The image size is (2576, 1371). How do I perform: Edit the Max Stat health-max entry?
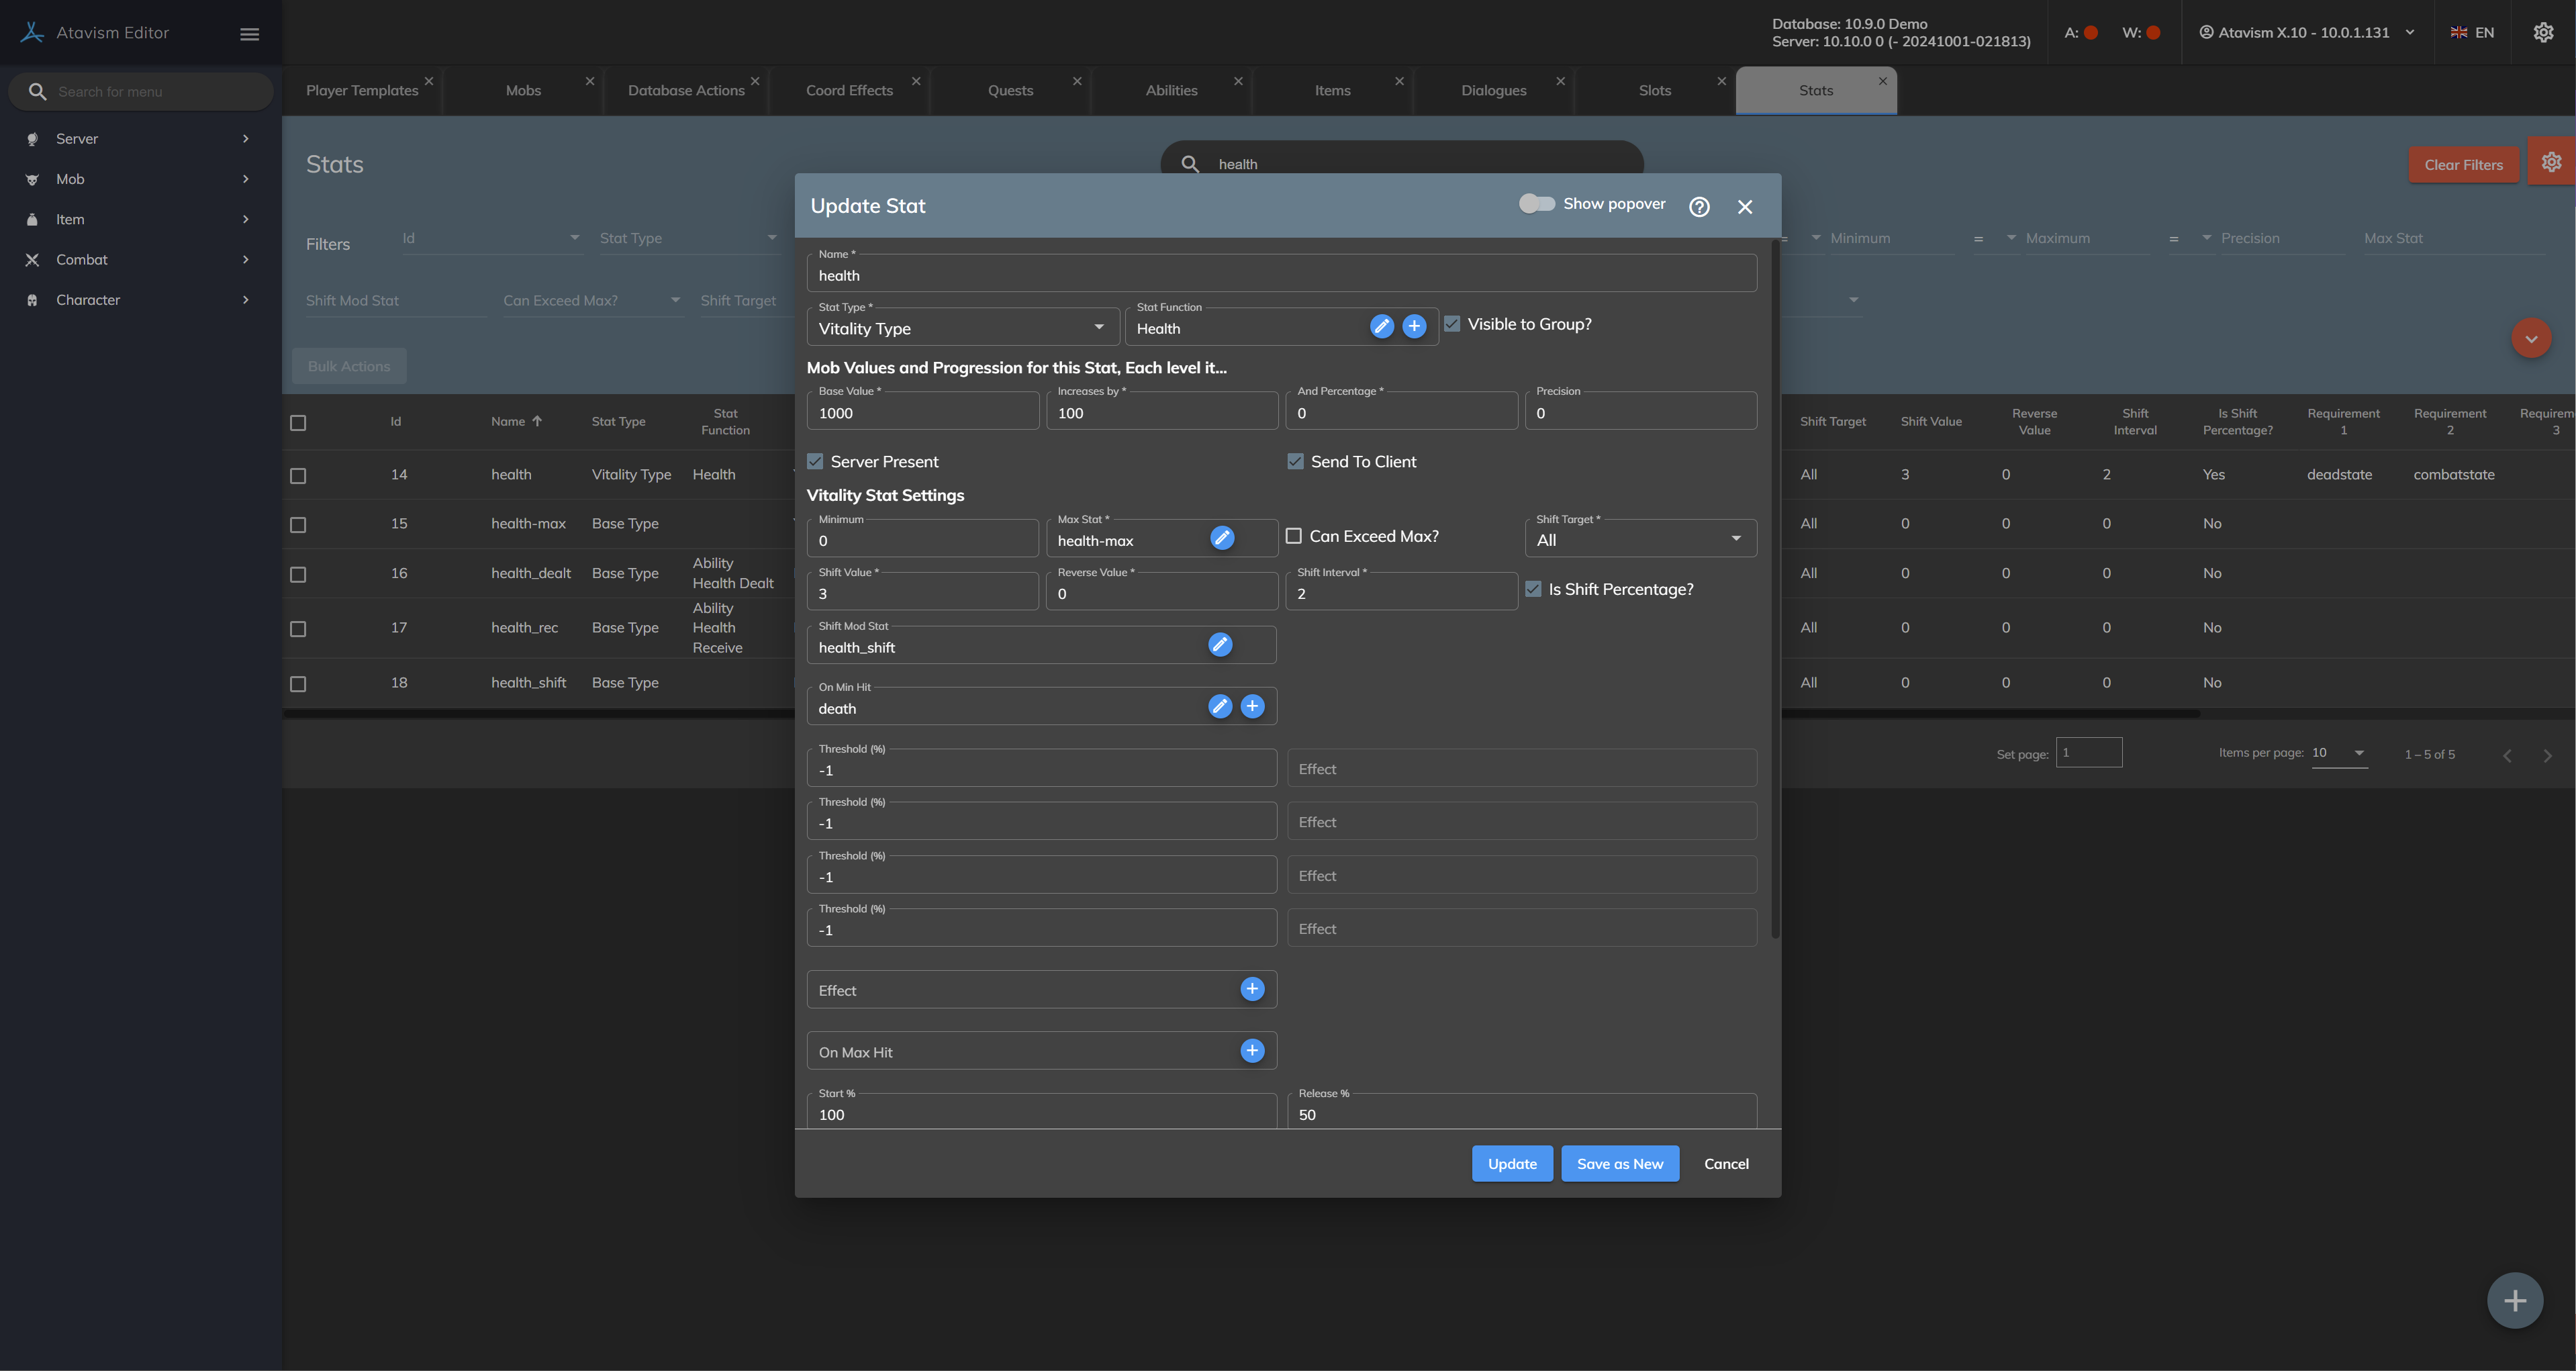point(1222,538)
